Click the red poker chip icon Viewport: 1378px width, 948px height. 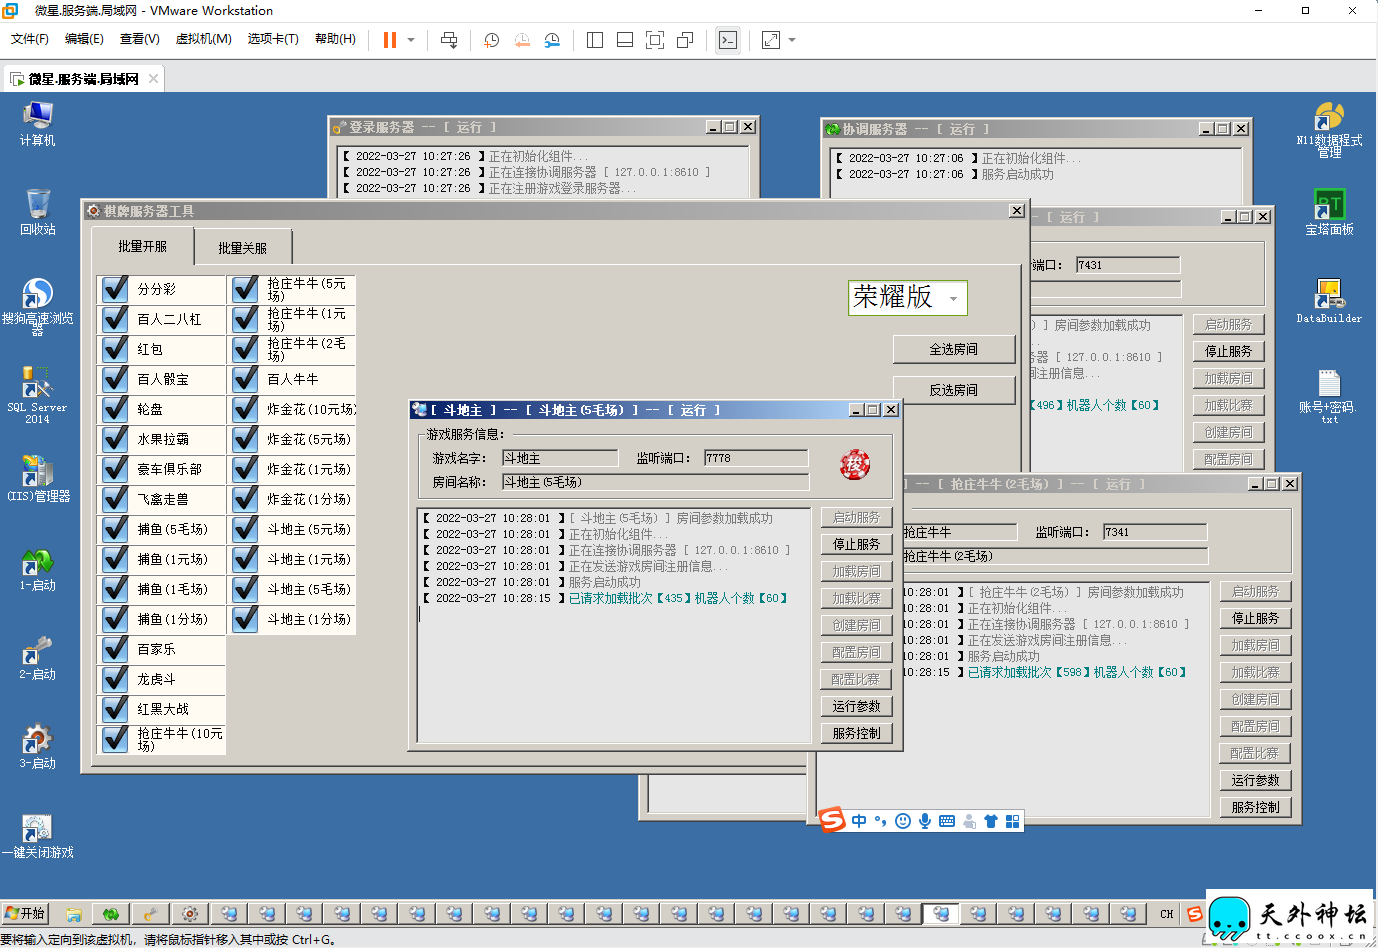click(x=855, y=464)
